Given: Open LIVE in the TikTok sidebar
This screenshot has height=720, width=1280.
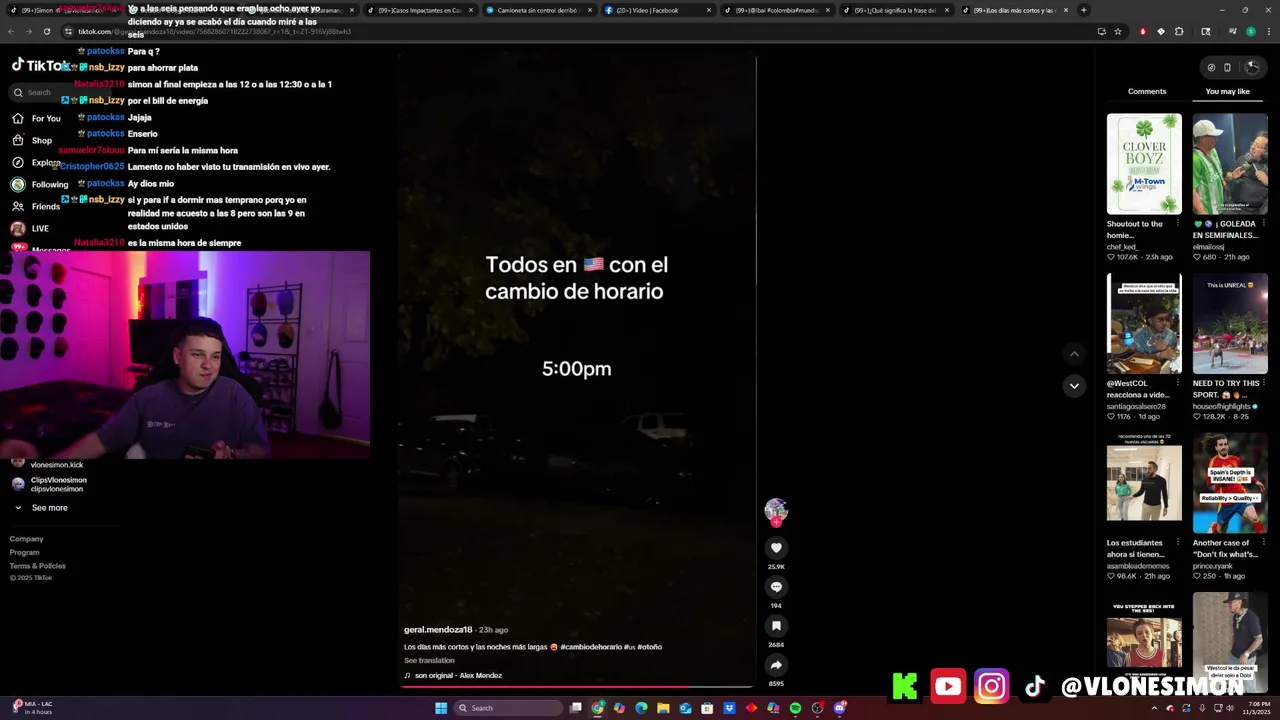Looking at the screenshot, I should click(30, 228).
